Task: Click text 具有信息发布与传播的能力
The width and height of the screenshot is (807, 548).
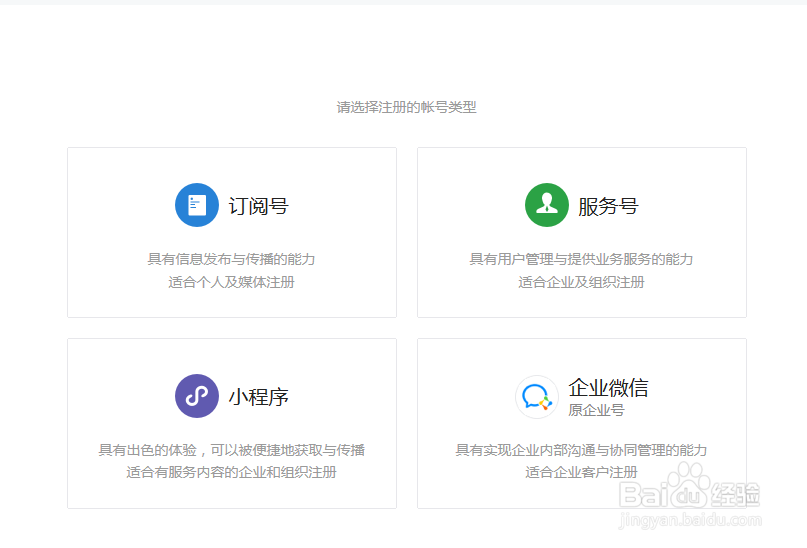Action: [231, 259]
